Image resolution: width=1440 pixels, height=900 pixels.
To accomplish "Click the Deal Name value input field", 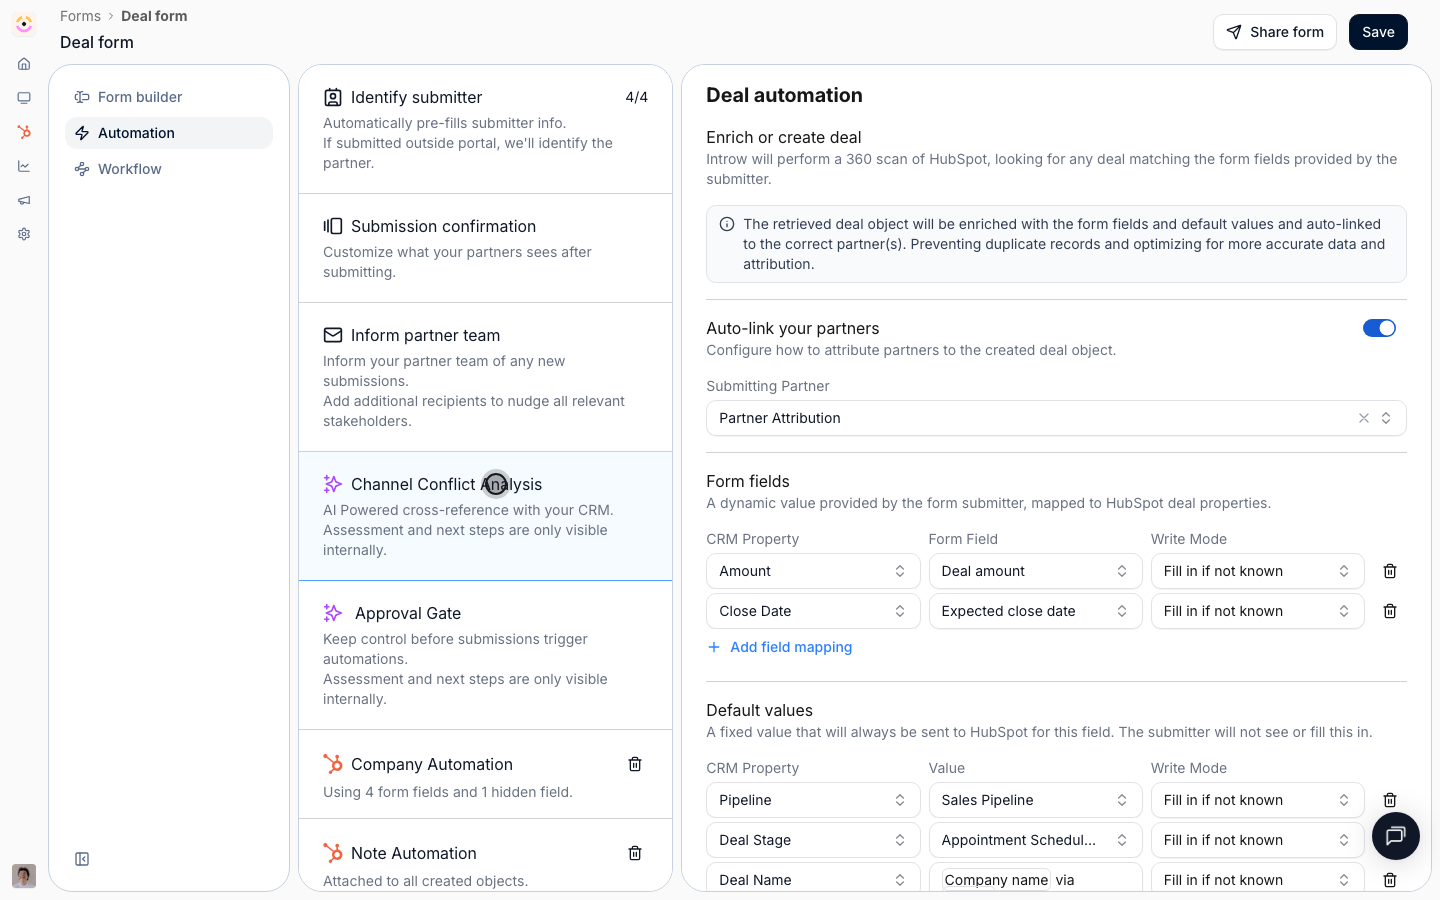I will [1035, 878].
